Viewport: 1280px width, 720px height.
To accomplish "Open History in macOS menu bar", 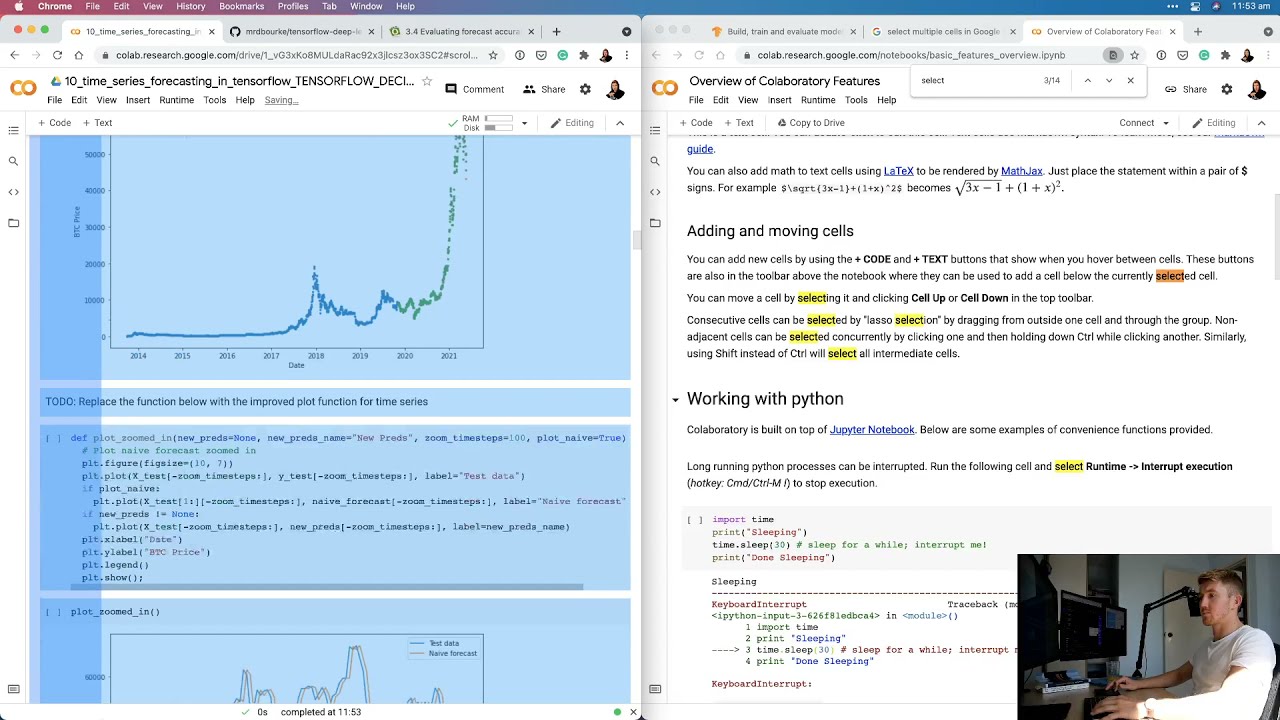I will [190, 6].
